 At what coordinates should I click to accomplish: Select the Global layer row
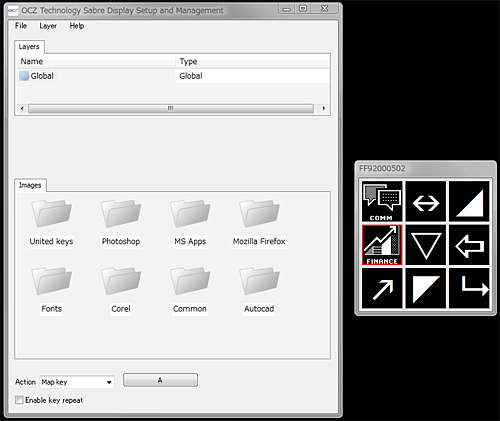[x=173, y=76]
